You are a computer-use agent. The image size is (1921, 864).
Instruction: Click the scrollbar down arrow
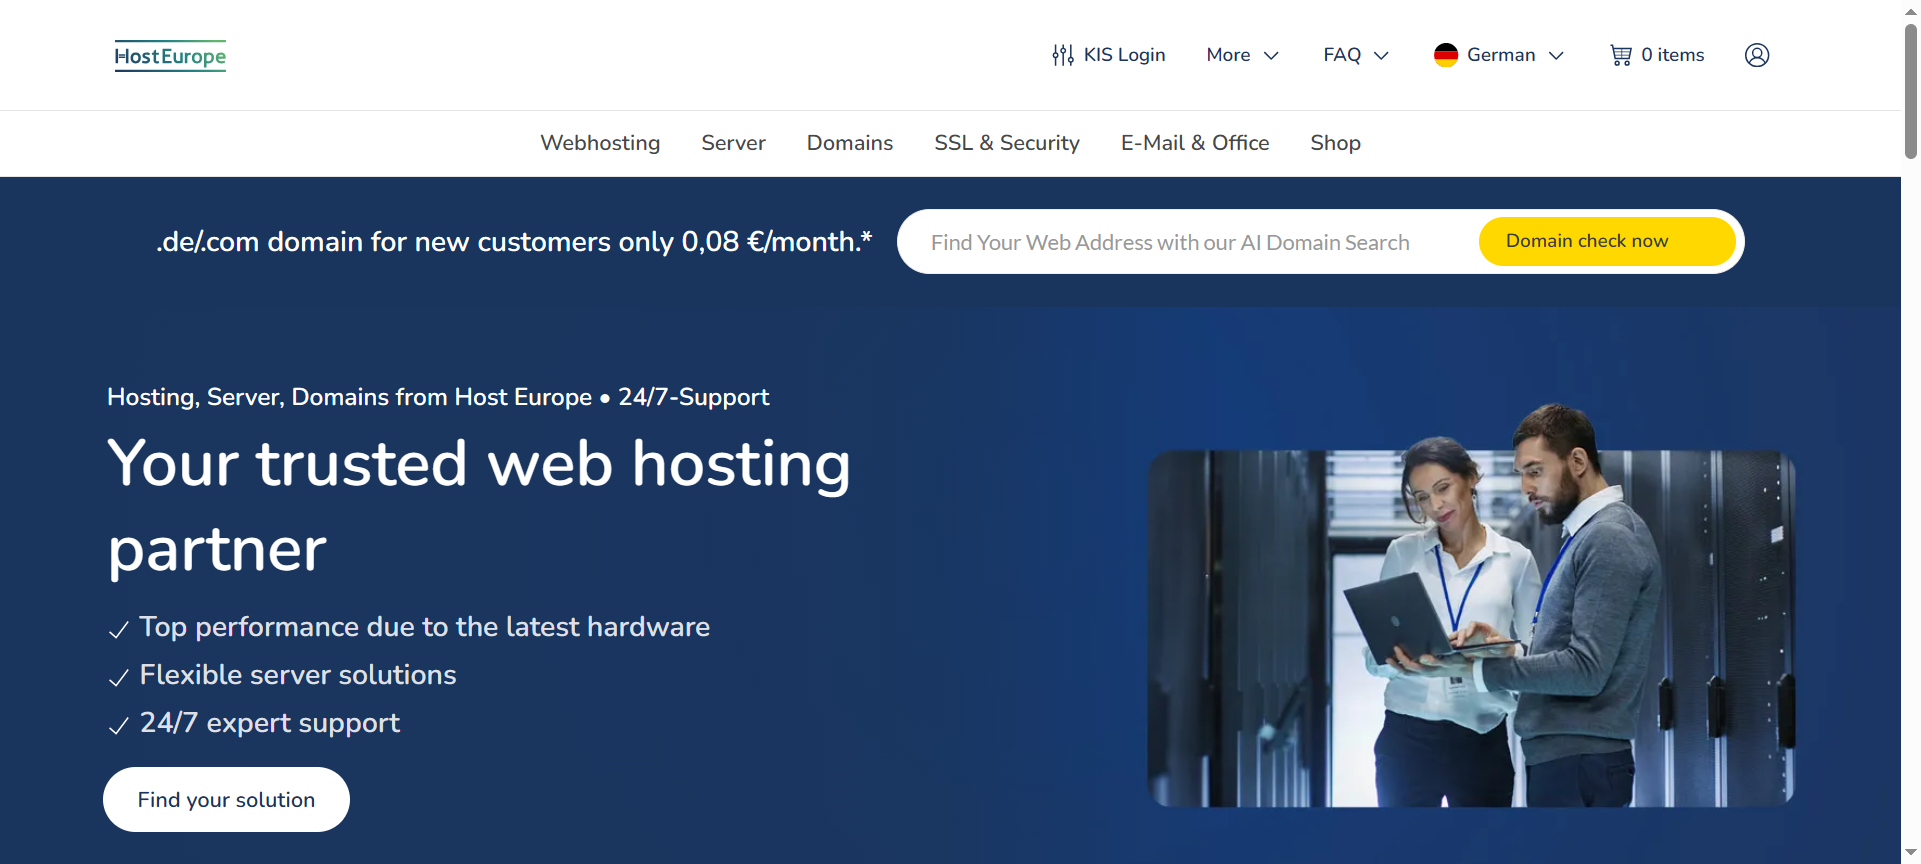click(1910, 853)
